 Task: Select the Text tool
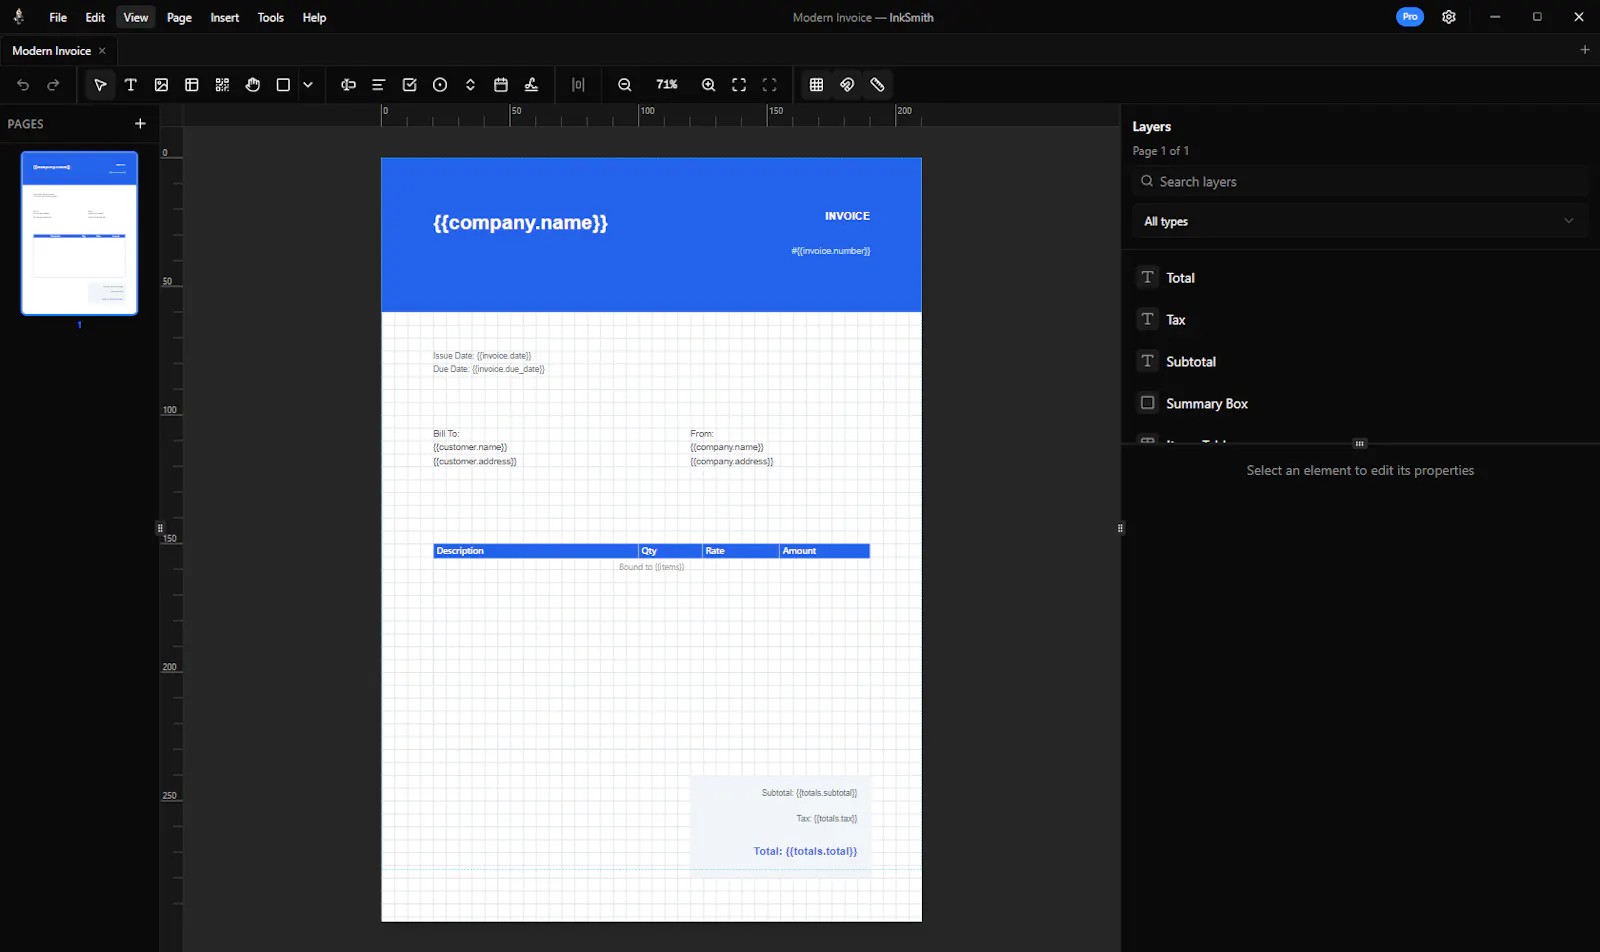click(131, 85)
